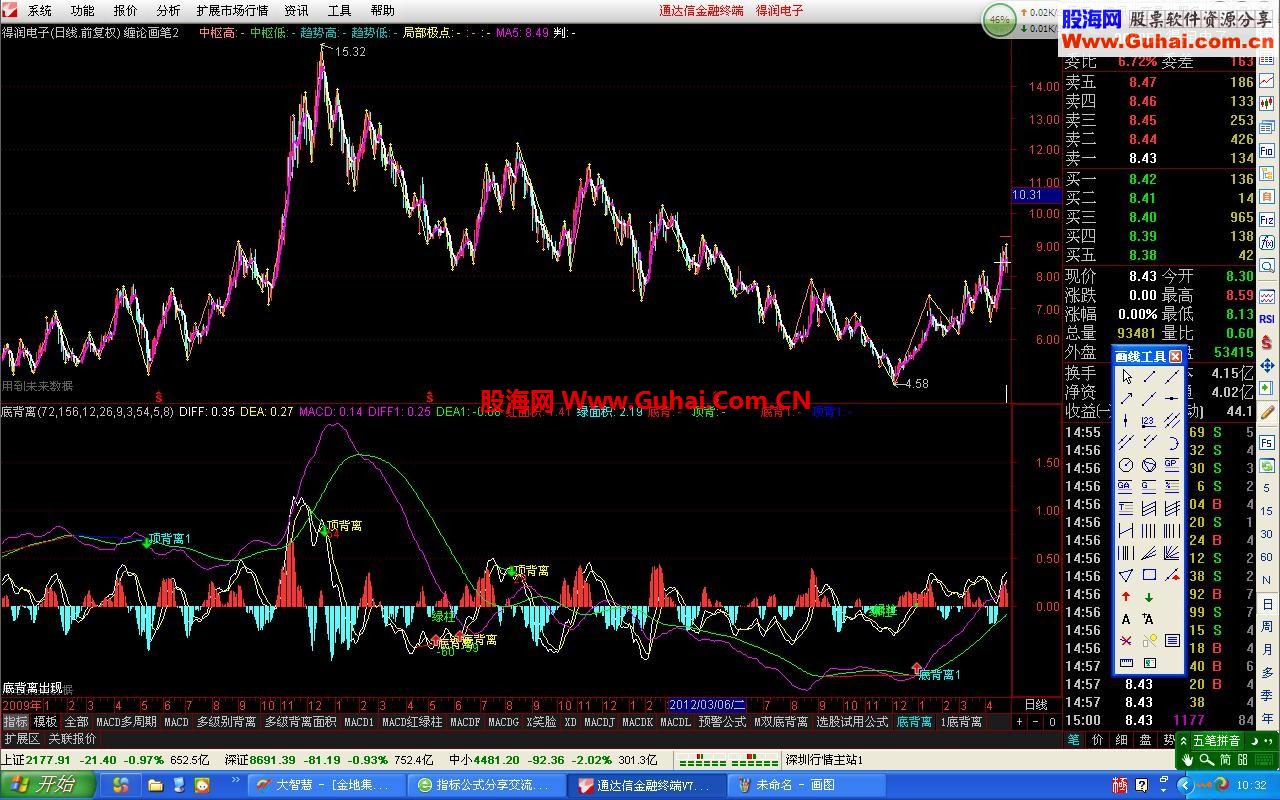Select the green down-arrow marker tool
Viewport: 1280px width, 800px height.
[1149, 597]
